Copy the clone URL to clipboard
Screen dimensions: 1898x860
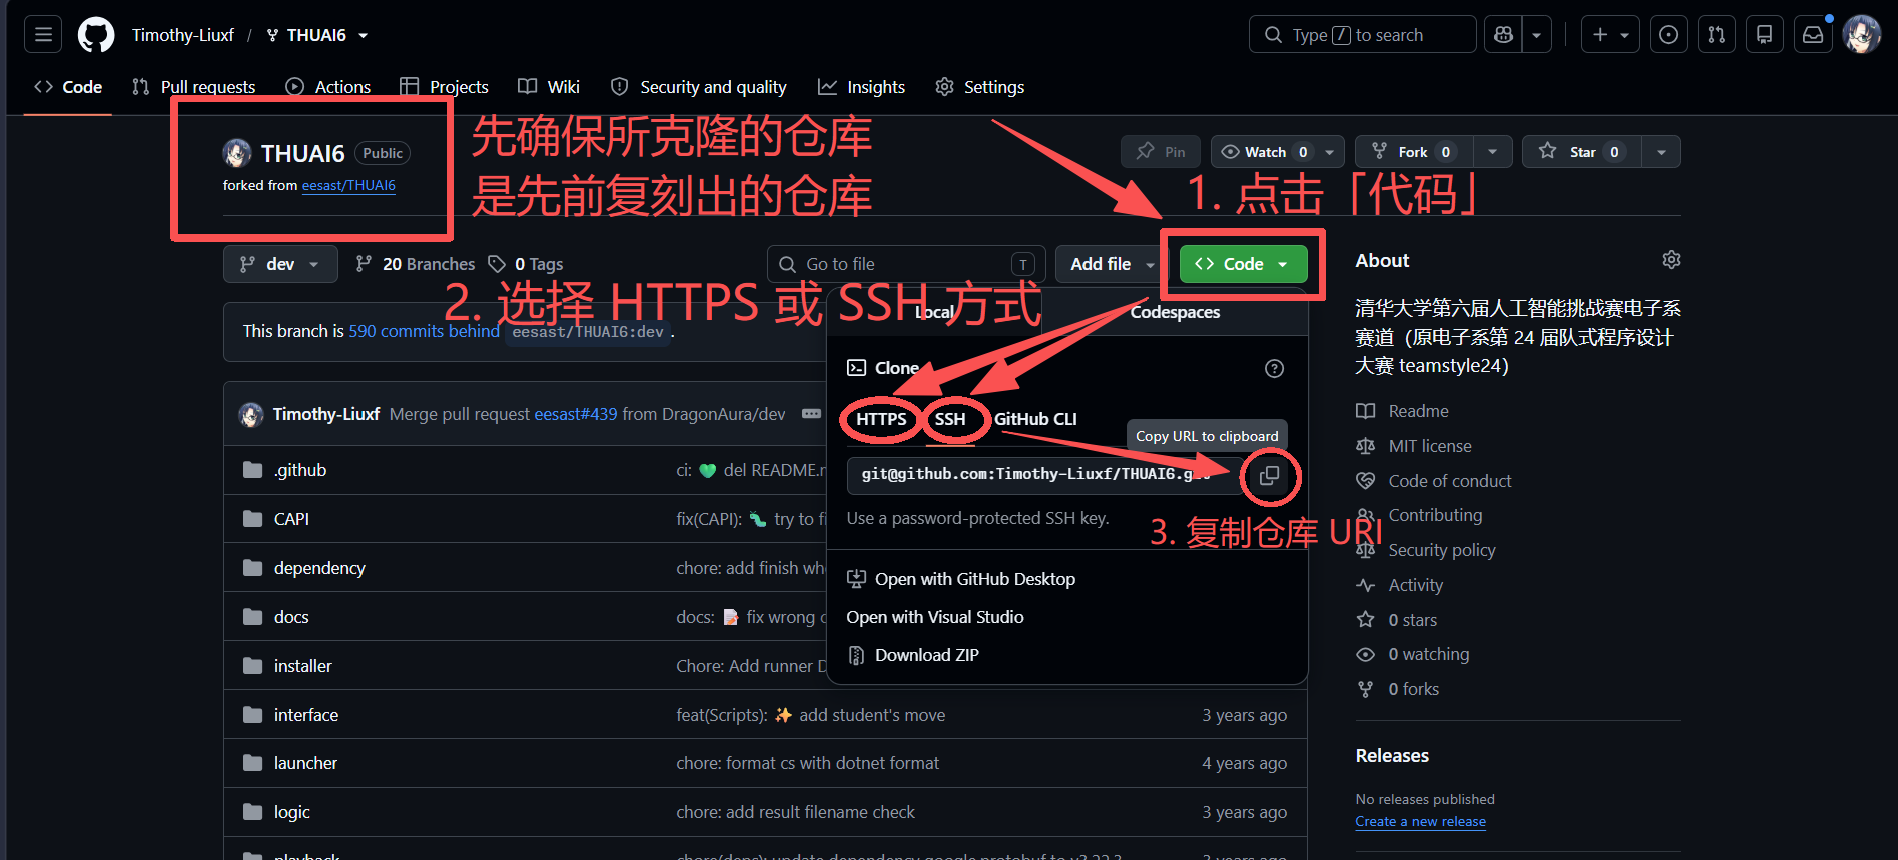coord(1269,476)
